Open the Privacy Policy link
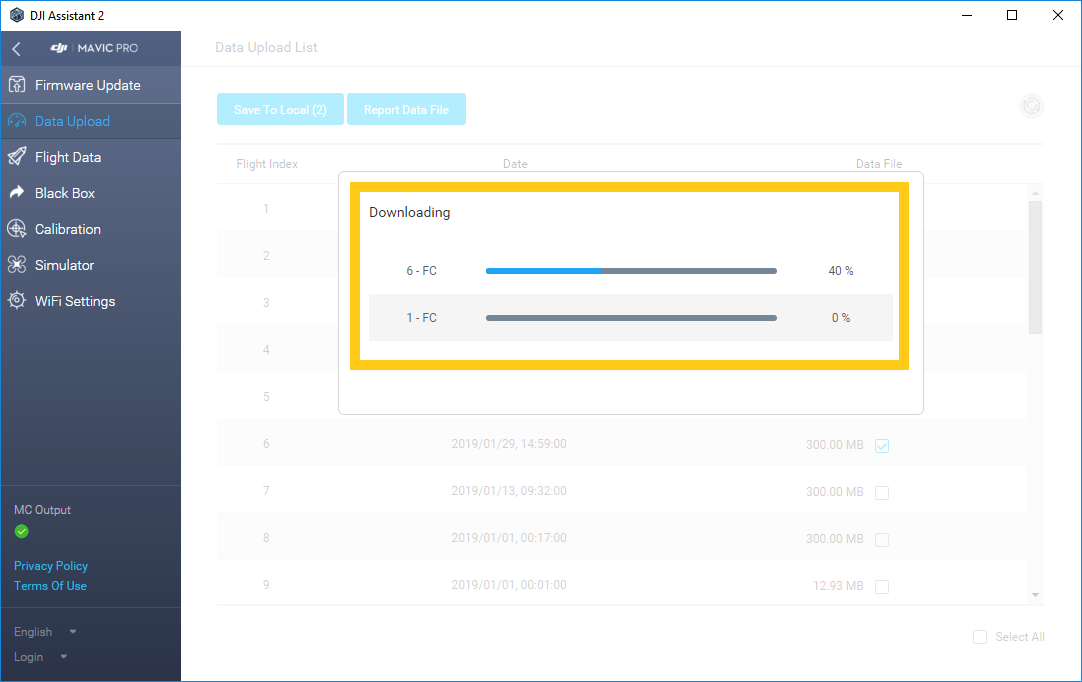Screen dimensions: 1082x682 point(51,565)
